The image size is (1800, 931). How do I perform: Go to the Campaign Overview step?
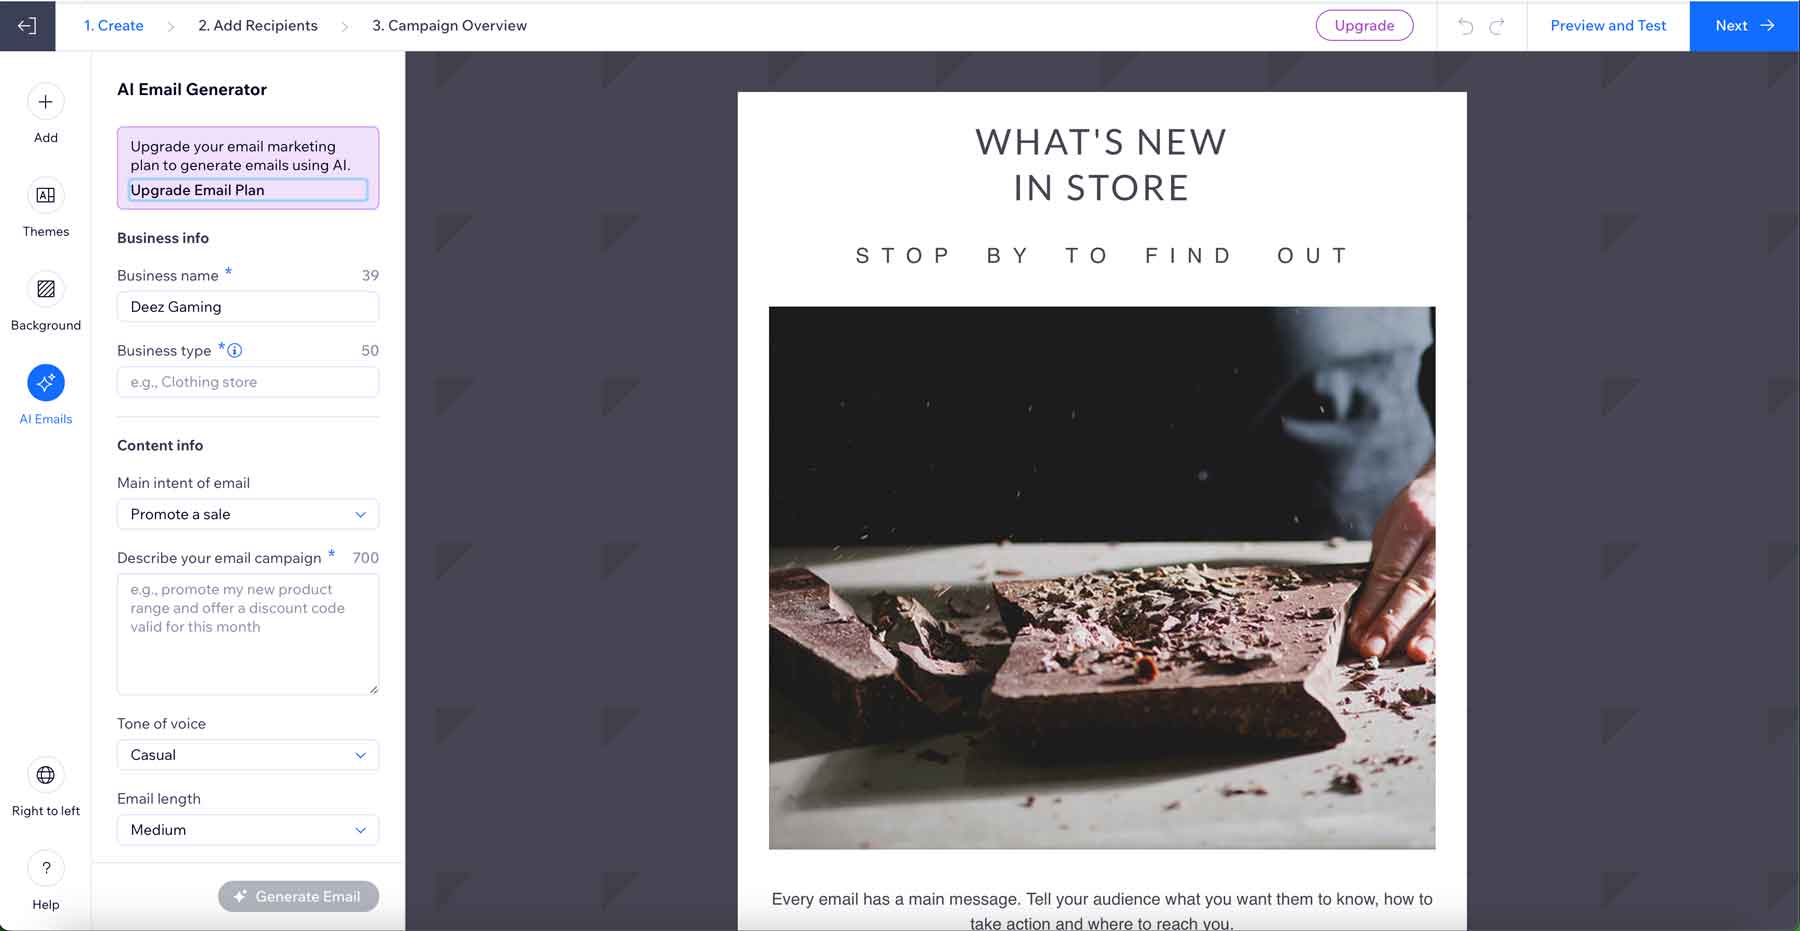tap(449, 26)
